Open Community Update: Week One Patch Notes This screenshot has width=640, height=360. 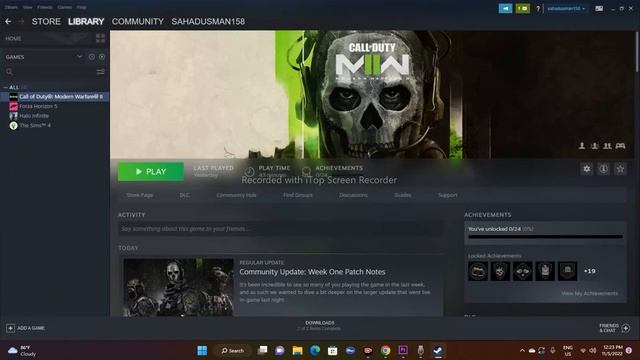pos(312,272)
